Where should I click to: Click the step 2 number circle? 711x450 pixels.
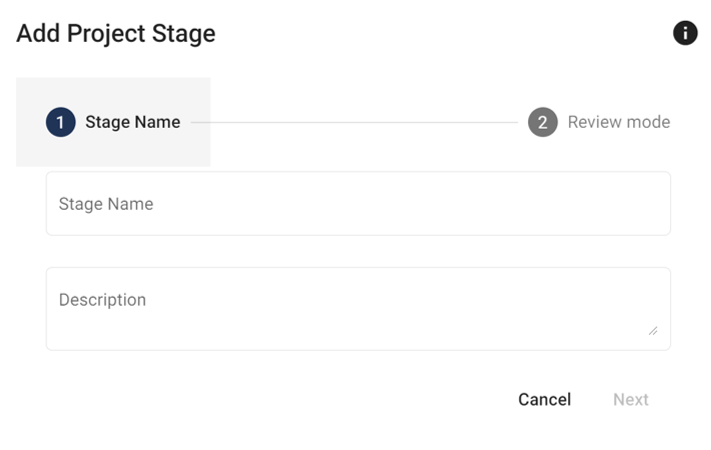[x=543, y=122]
